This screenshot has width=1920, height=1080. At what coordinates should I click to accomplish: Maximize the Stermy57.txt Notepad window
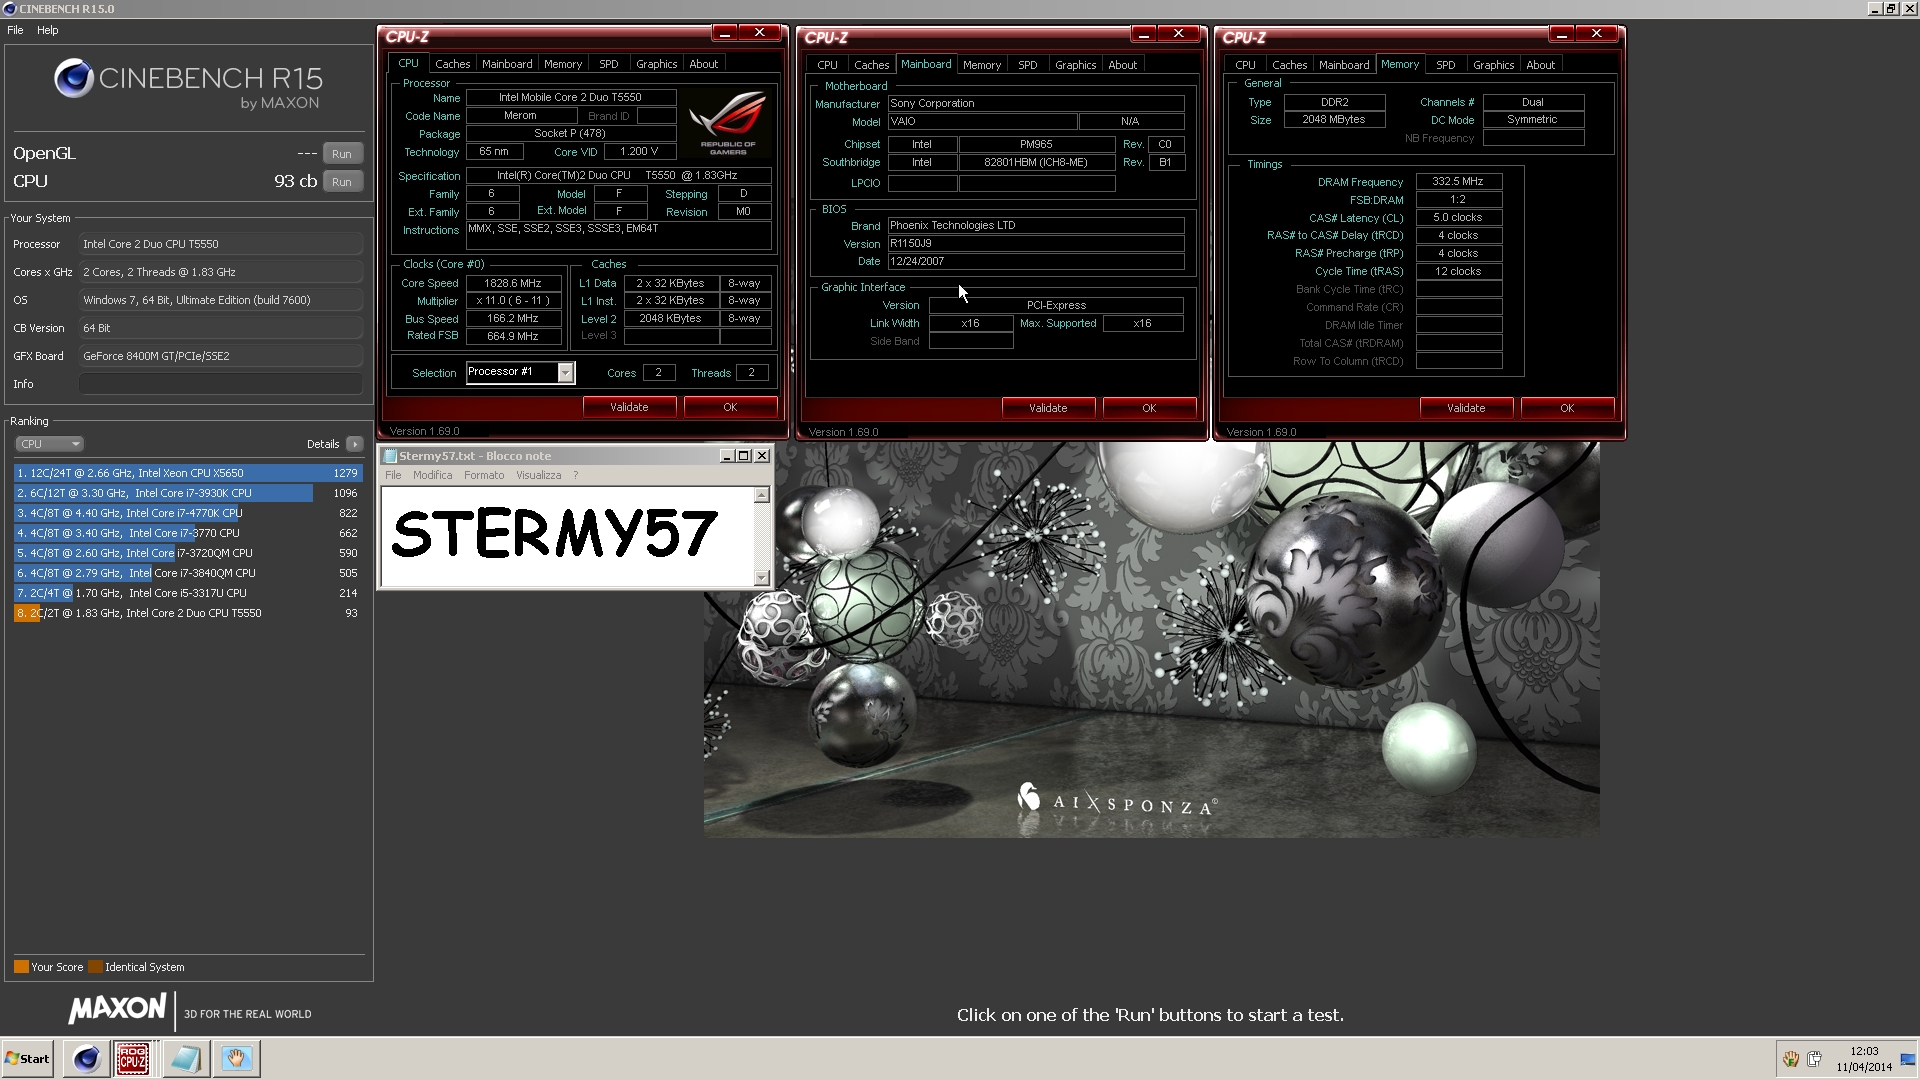tap(744, 456)
